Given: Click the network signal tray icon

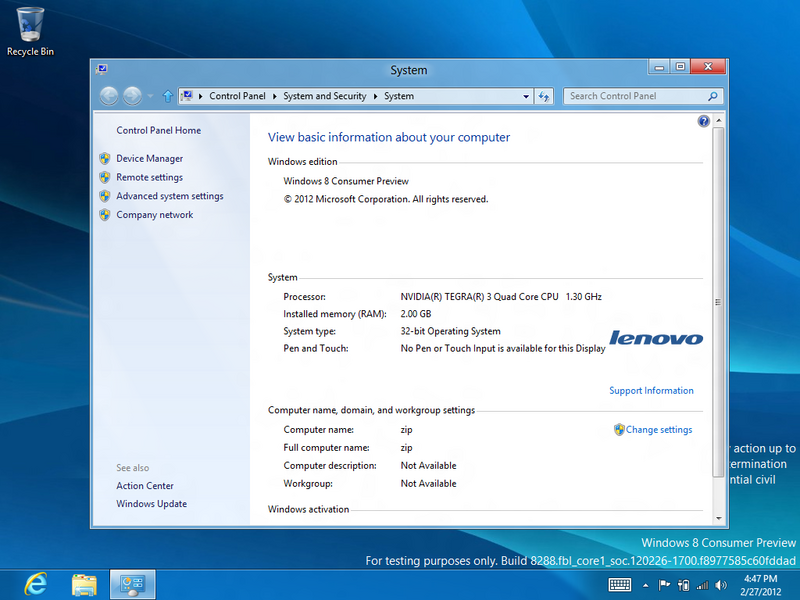Looking at the screenshot, I should pos(702,584).
